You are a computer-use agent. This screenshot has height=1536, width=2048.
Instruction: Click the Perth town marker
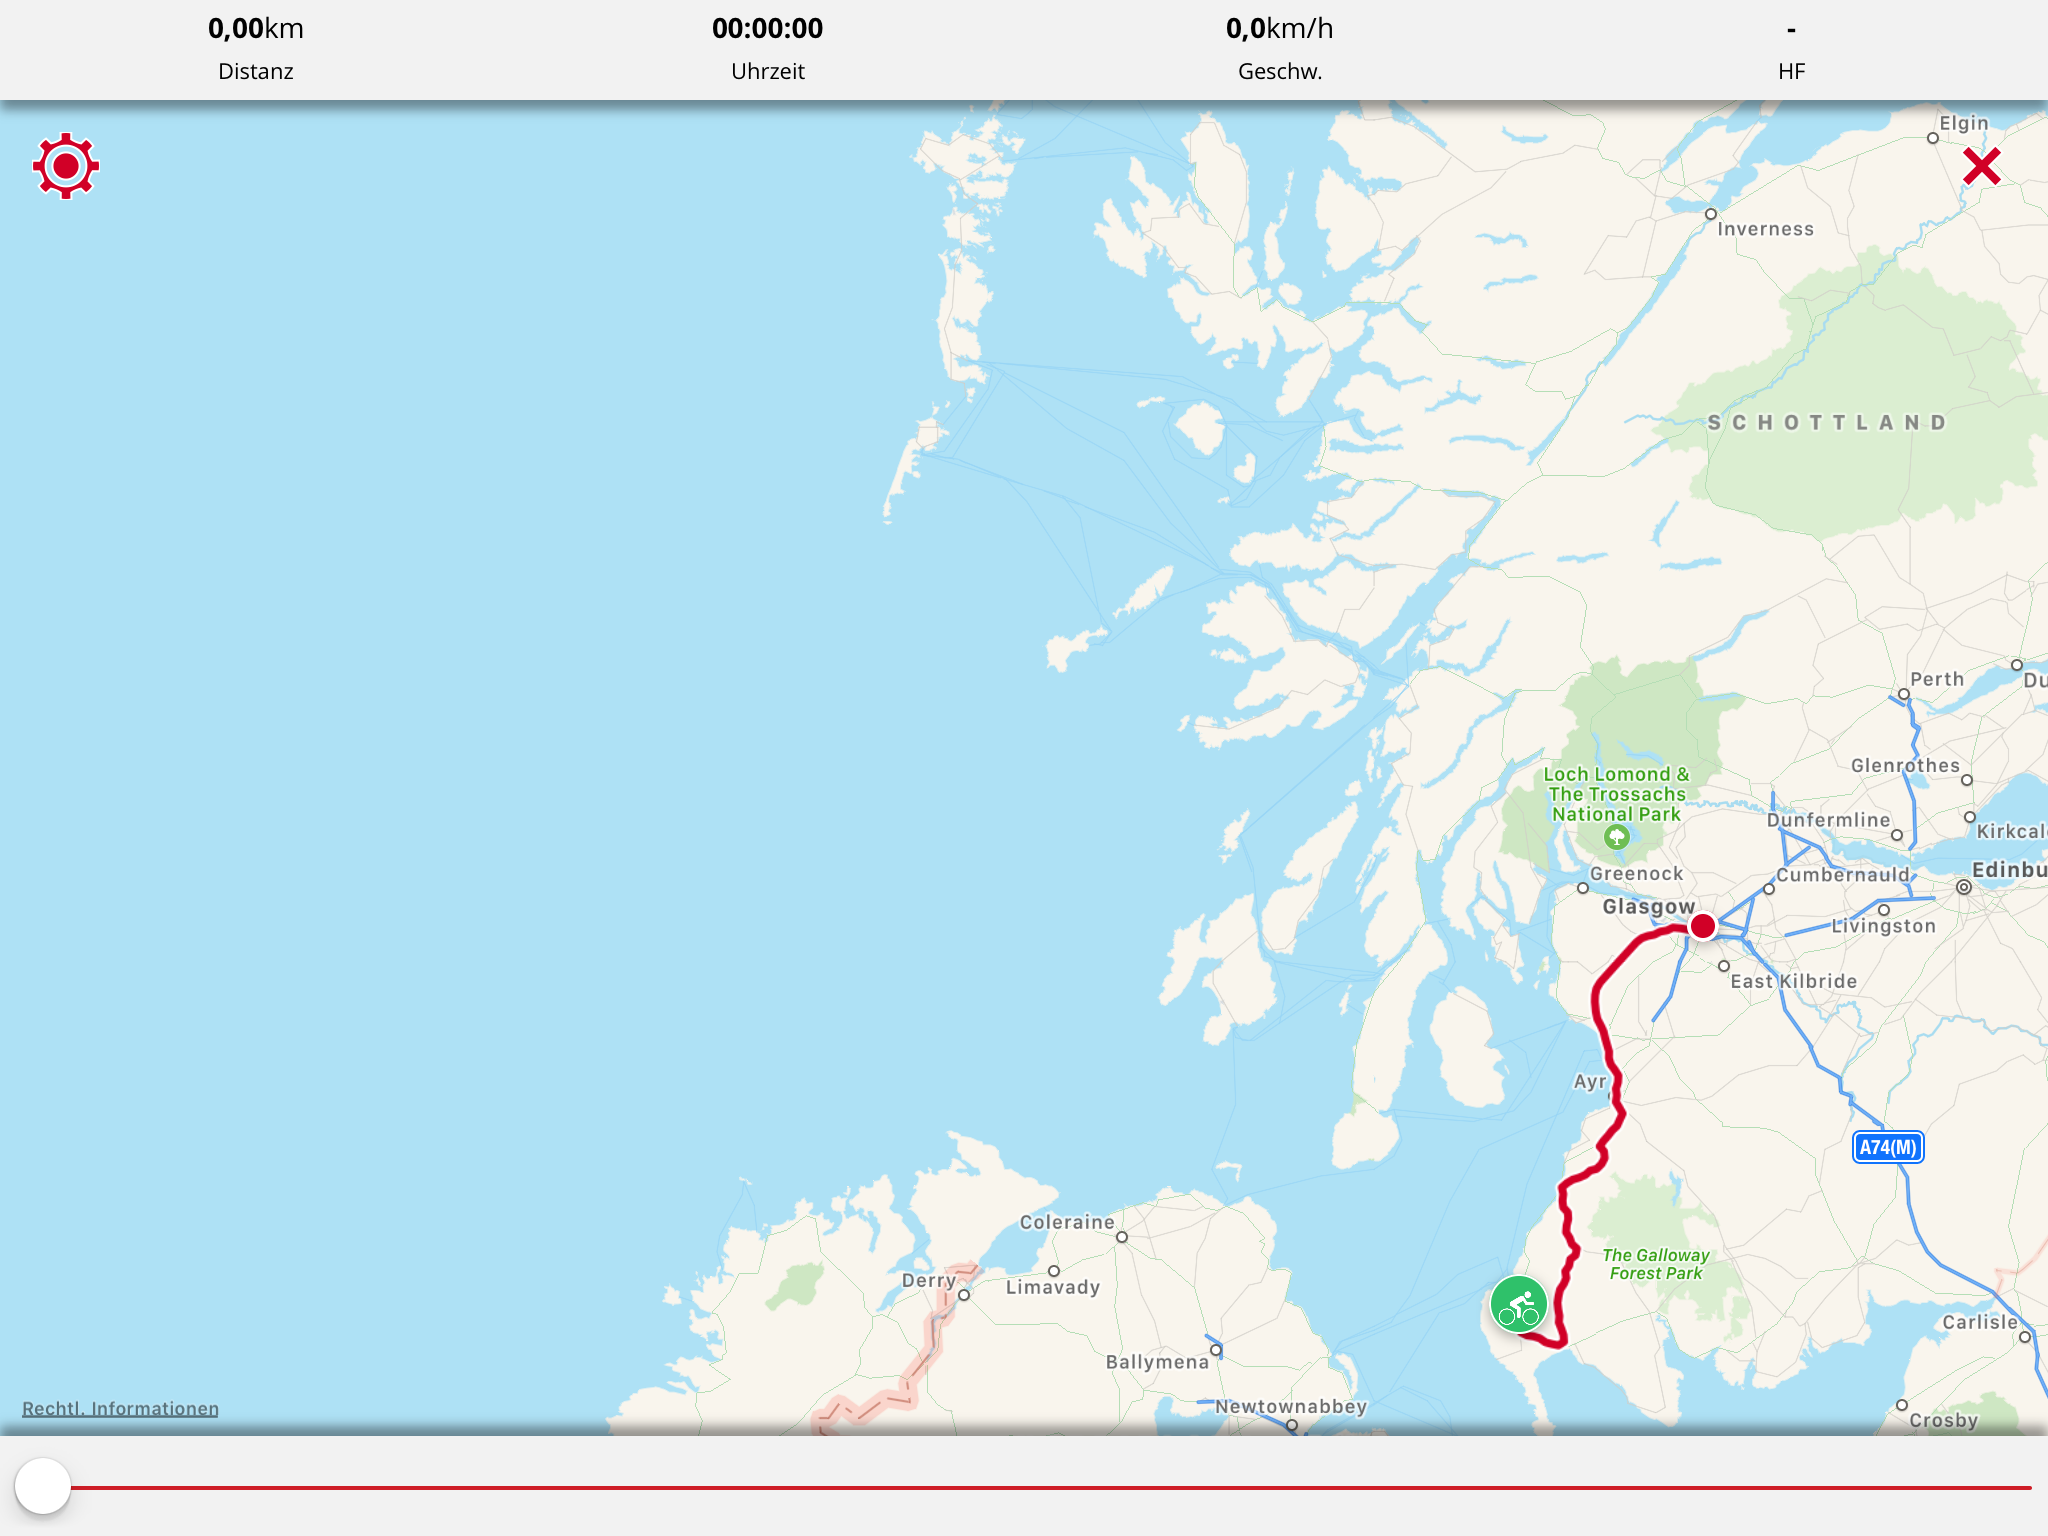(1904, 694)
